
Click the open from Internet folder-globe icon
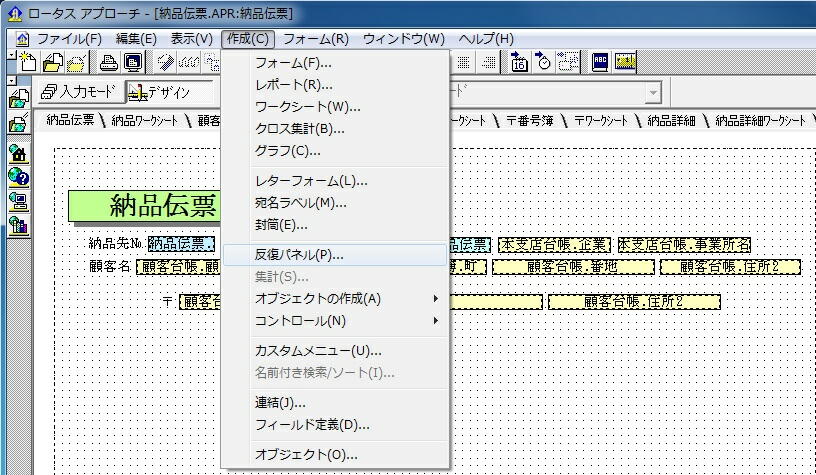pos(19,98)
